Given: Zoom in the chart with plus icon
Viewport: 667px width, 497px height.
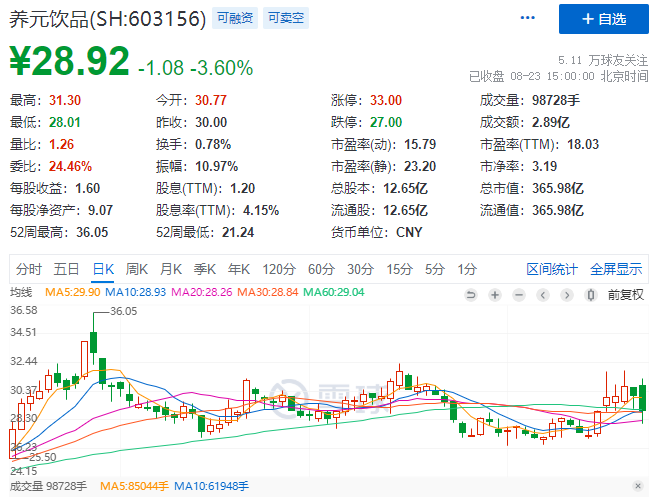Looking at the screenshot, I should (495, 295).
